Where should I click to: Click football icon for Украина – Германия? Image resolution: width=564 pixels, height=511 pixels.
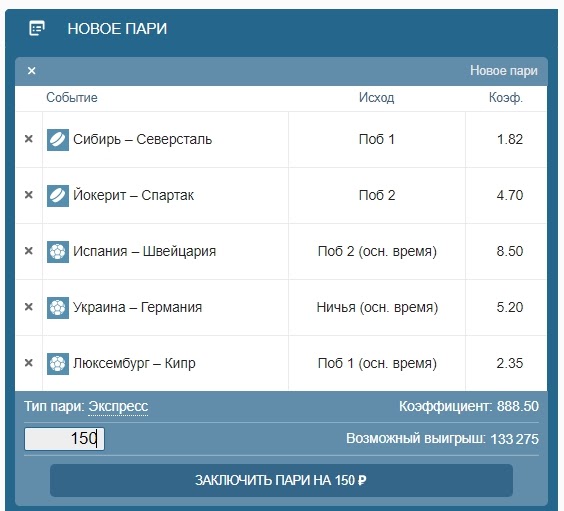[x=58, y=308]
